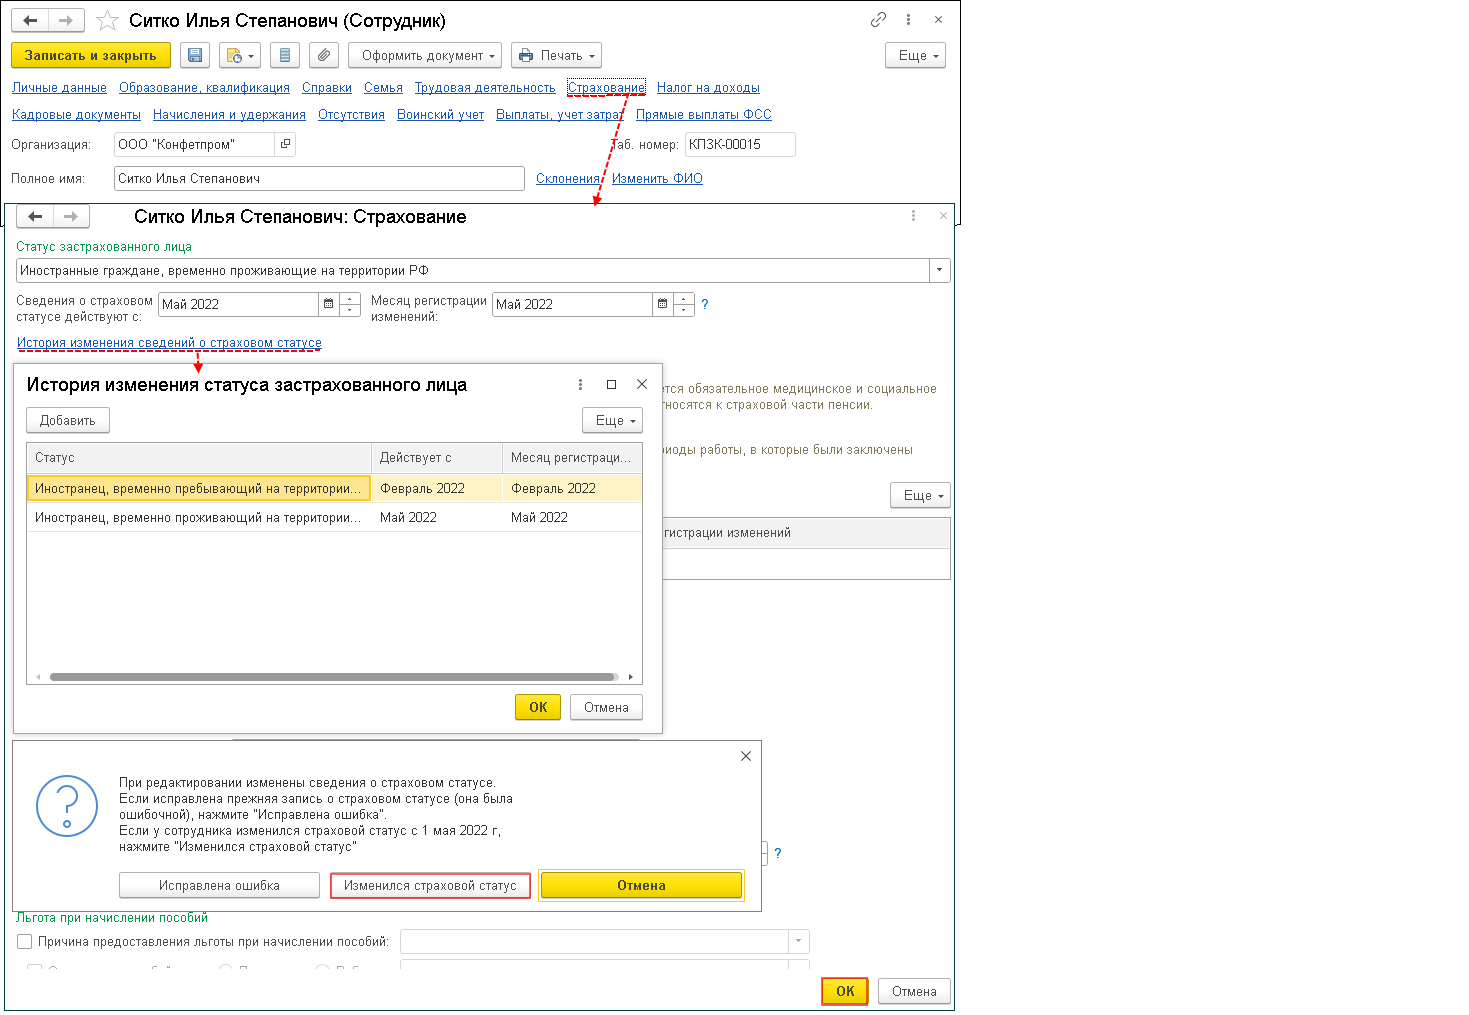Click Изменить ФИО link
This screenshot has height=1015, width=1469.
coord(657,179)
